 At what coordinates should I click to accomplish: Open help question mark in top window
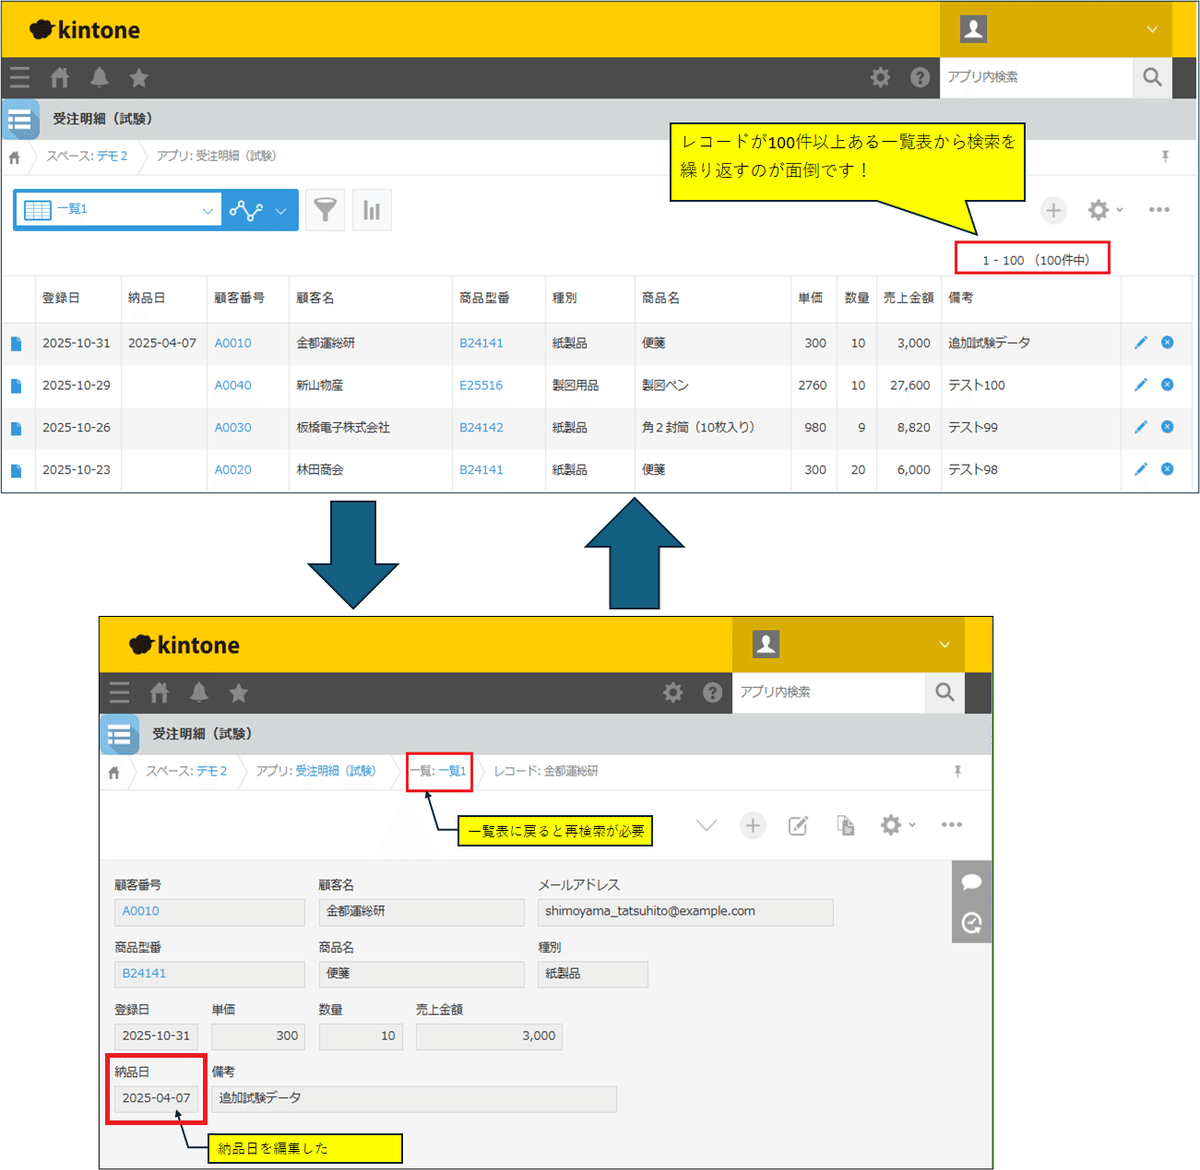[x=920, y=77]
